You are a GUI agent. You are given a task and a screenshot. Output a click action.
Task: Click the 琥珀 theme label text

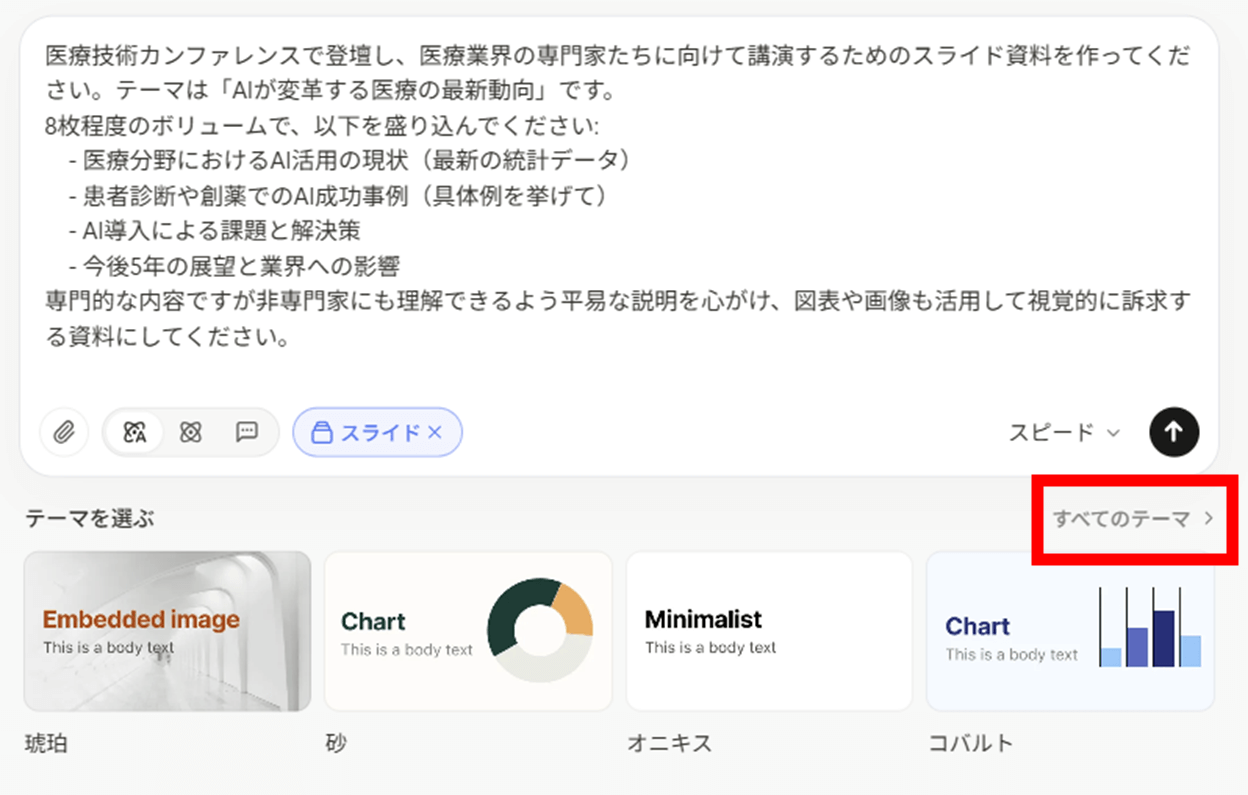pos(46,744)
